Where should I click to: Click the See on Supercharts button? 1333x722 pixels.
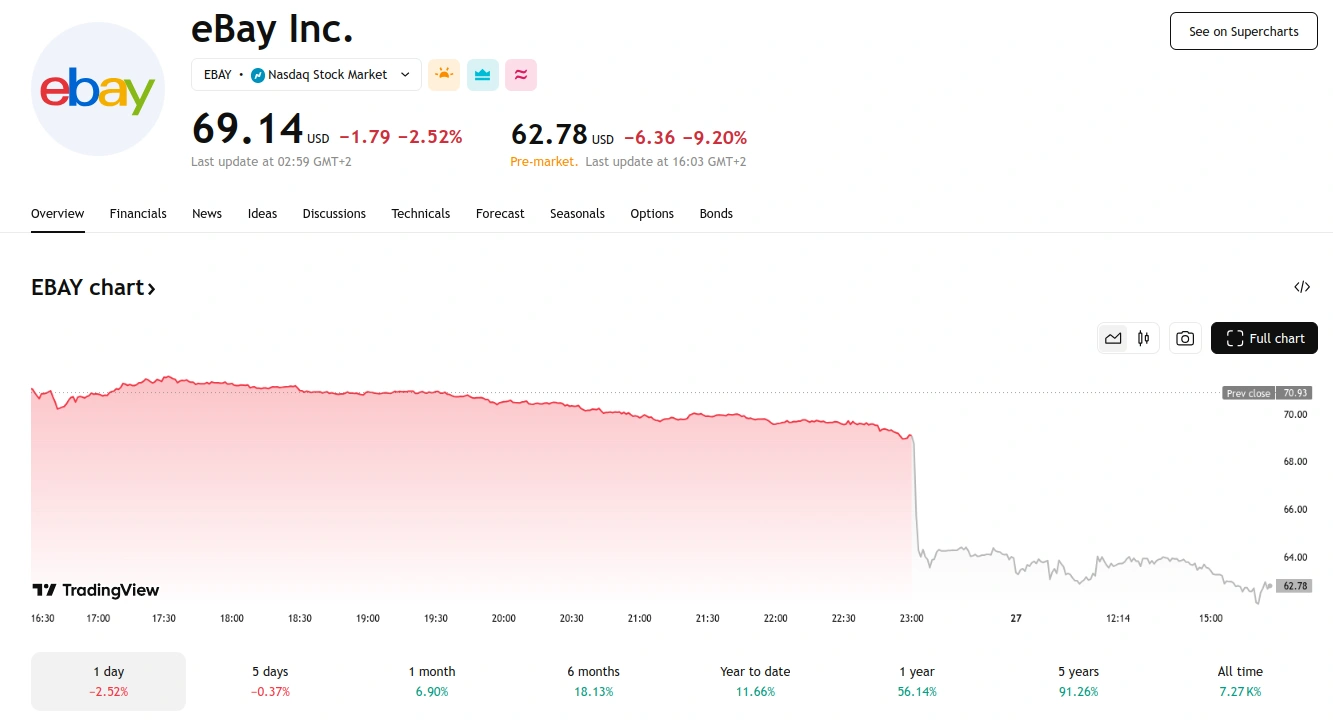1243,32
